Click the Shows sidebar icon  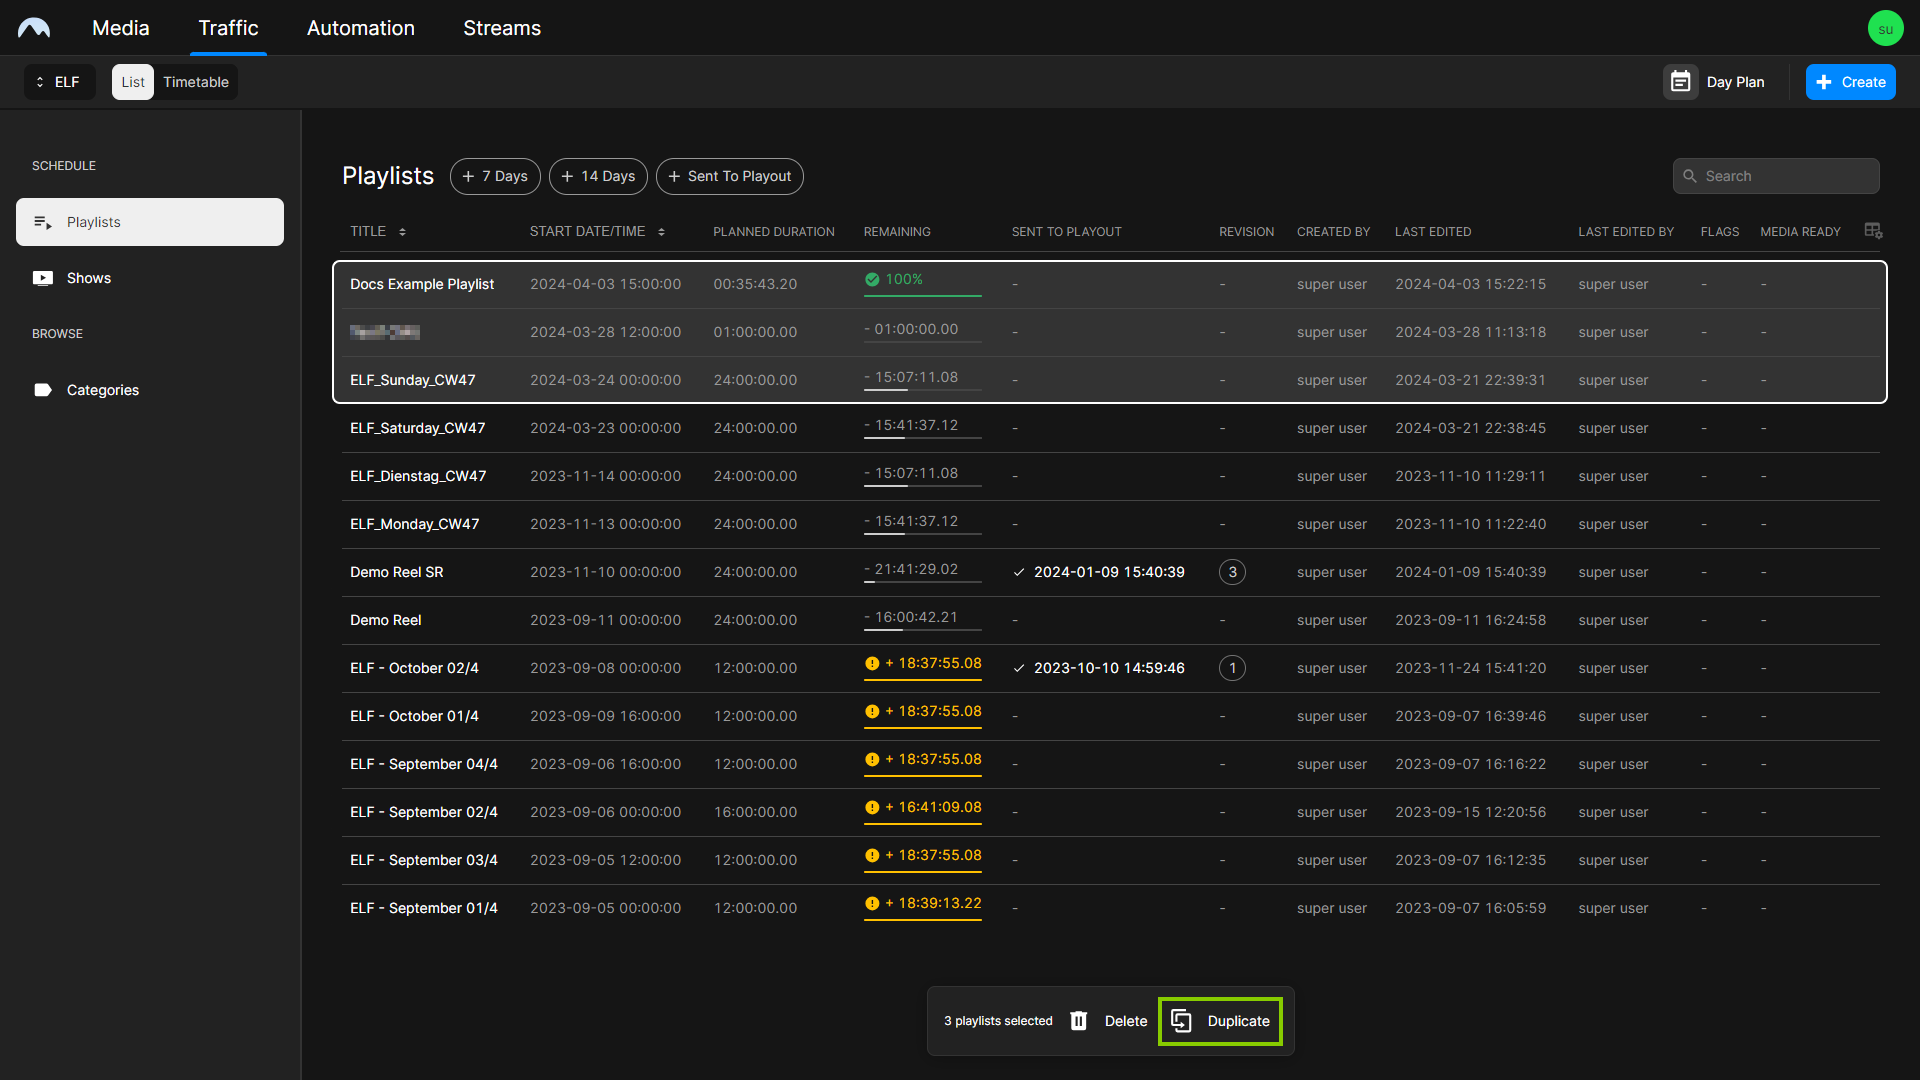(x=44, y=277)
